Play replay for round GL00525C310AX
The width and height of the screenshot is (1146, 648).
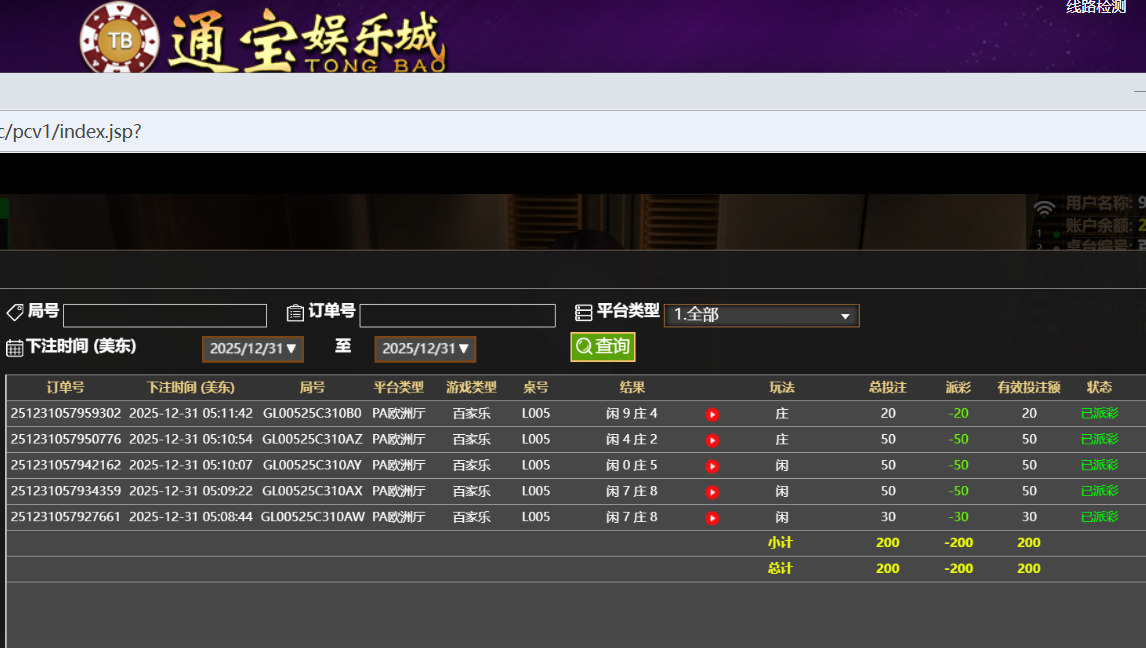[712, 492]
